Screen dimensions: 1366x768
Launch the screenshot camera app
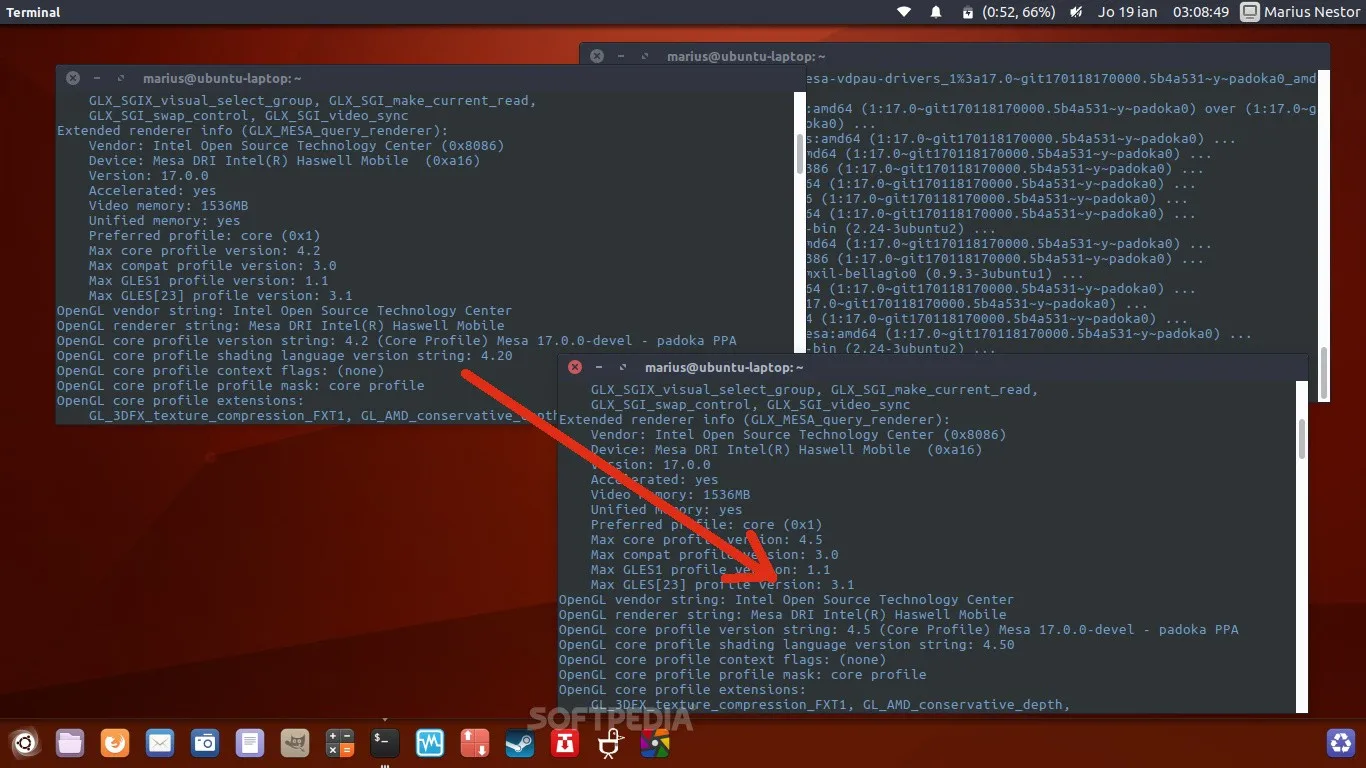[205, 743]
